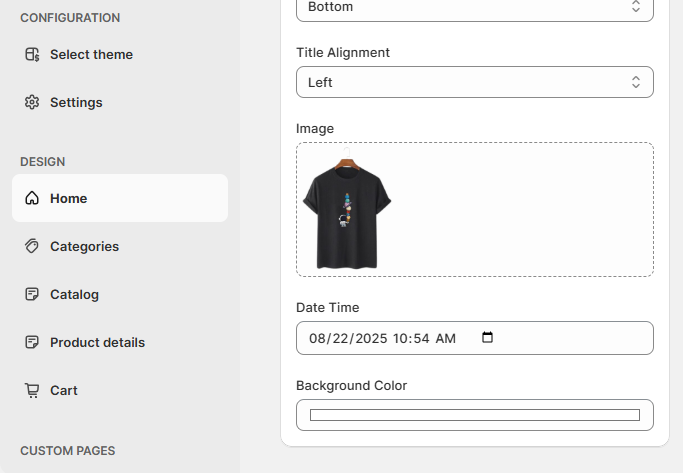This screenshot has width=683, height=473.
Task: Click the Cart shopping icon
Action: pyautogui.click(x=32, y=390)
